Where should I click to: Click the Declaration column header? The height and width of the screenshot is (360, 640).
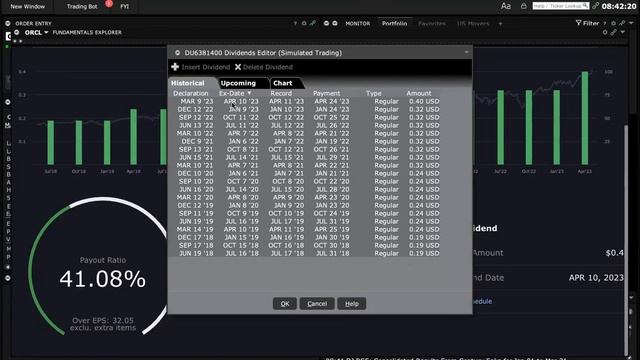tap(191, 93)
